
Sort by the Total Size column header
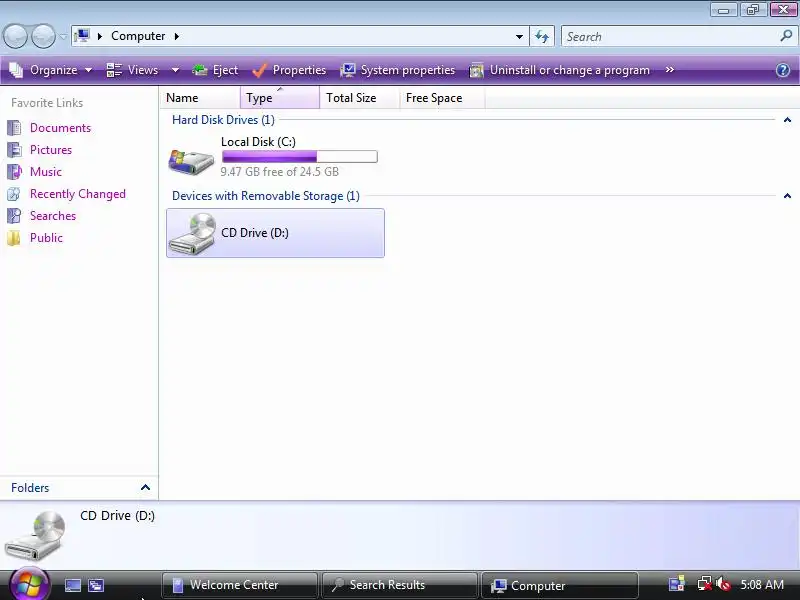pyautogui.click(x=359, y=97)
